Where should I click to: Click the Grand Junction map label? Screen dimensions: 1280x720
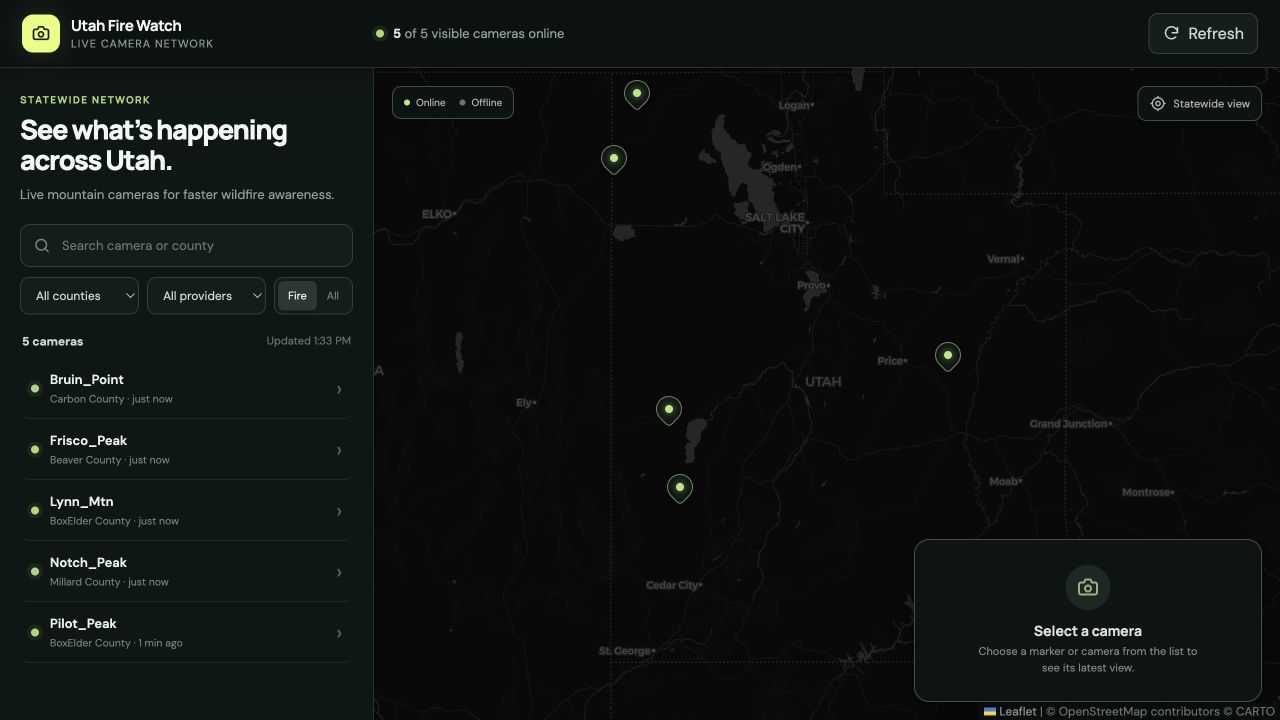(1069, 424)
